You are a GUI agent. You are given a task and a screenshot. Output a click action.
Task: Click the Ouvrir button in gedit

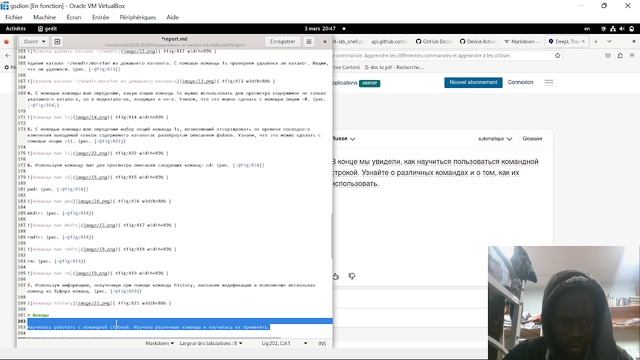[31, 42]
